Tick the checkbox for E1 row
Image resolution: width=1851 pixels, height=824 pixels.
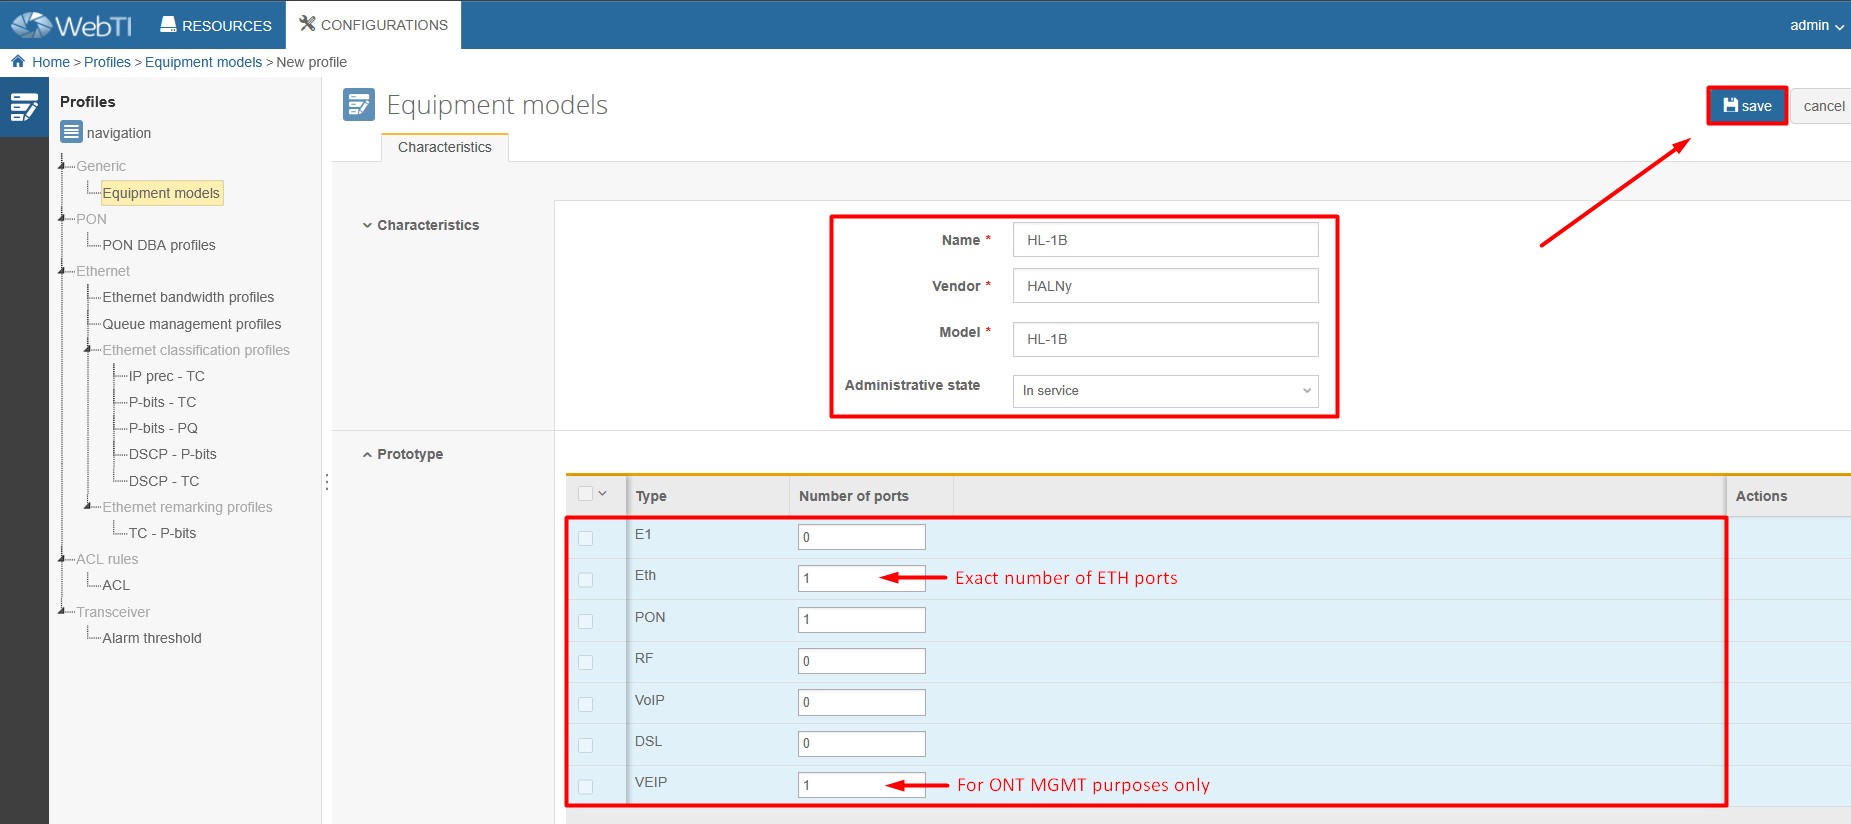tap(586, 538)
